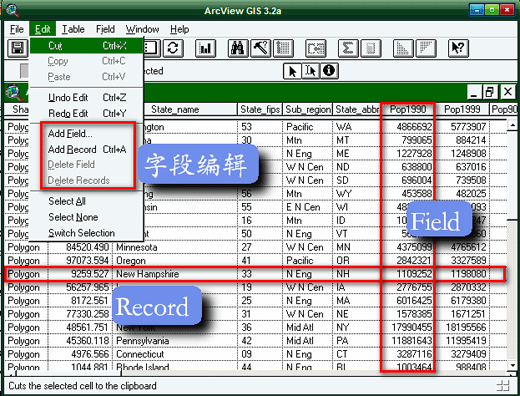Screen dimensions: 520x396
Task: Click the Summarize sigma icon
Action: [x=348, y=48]
